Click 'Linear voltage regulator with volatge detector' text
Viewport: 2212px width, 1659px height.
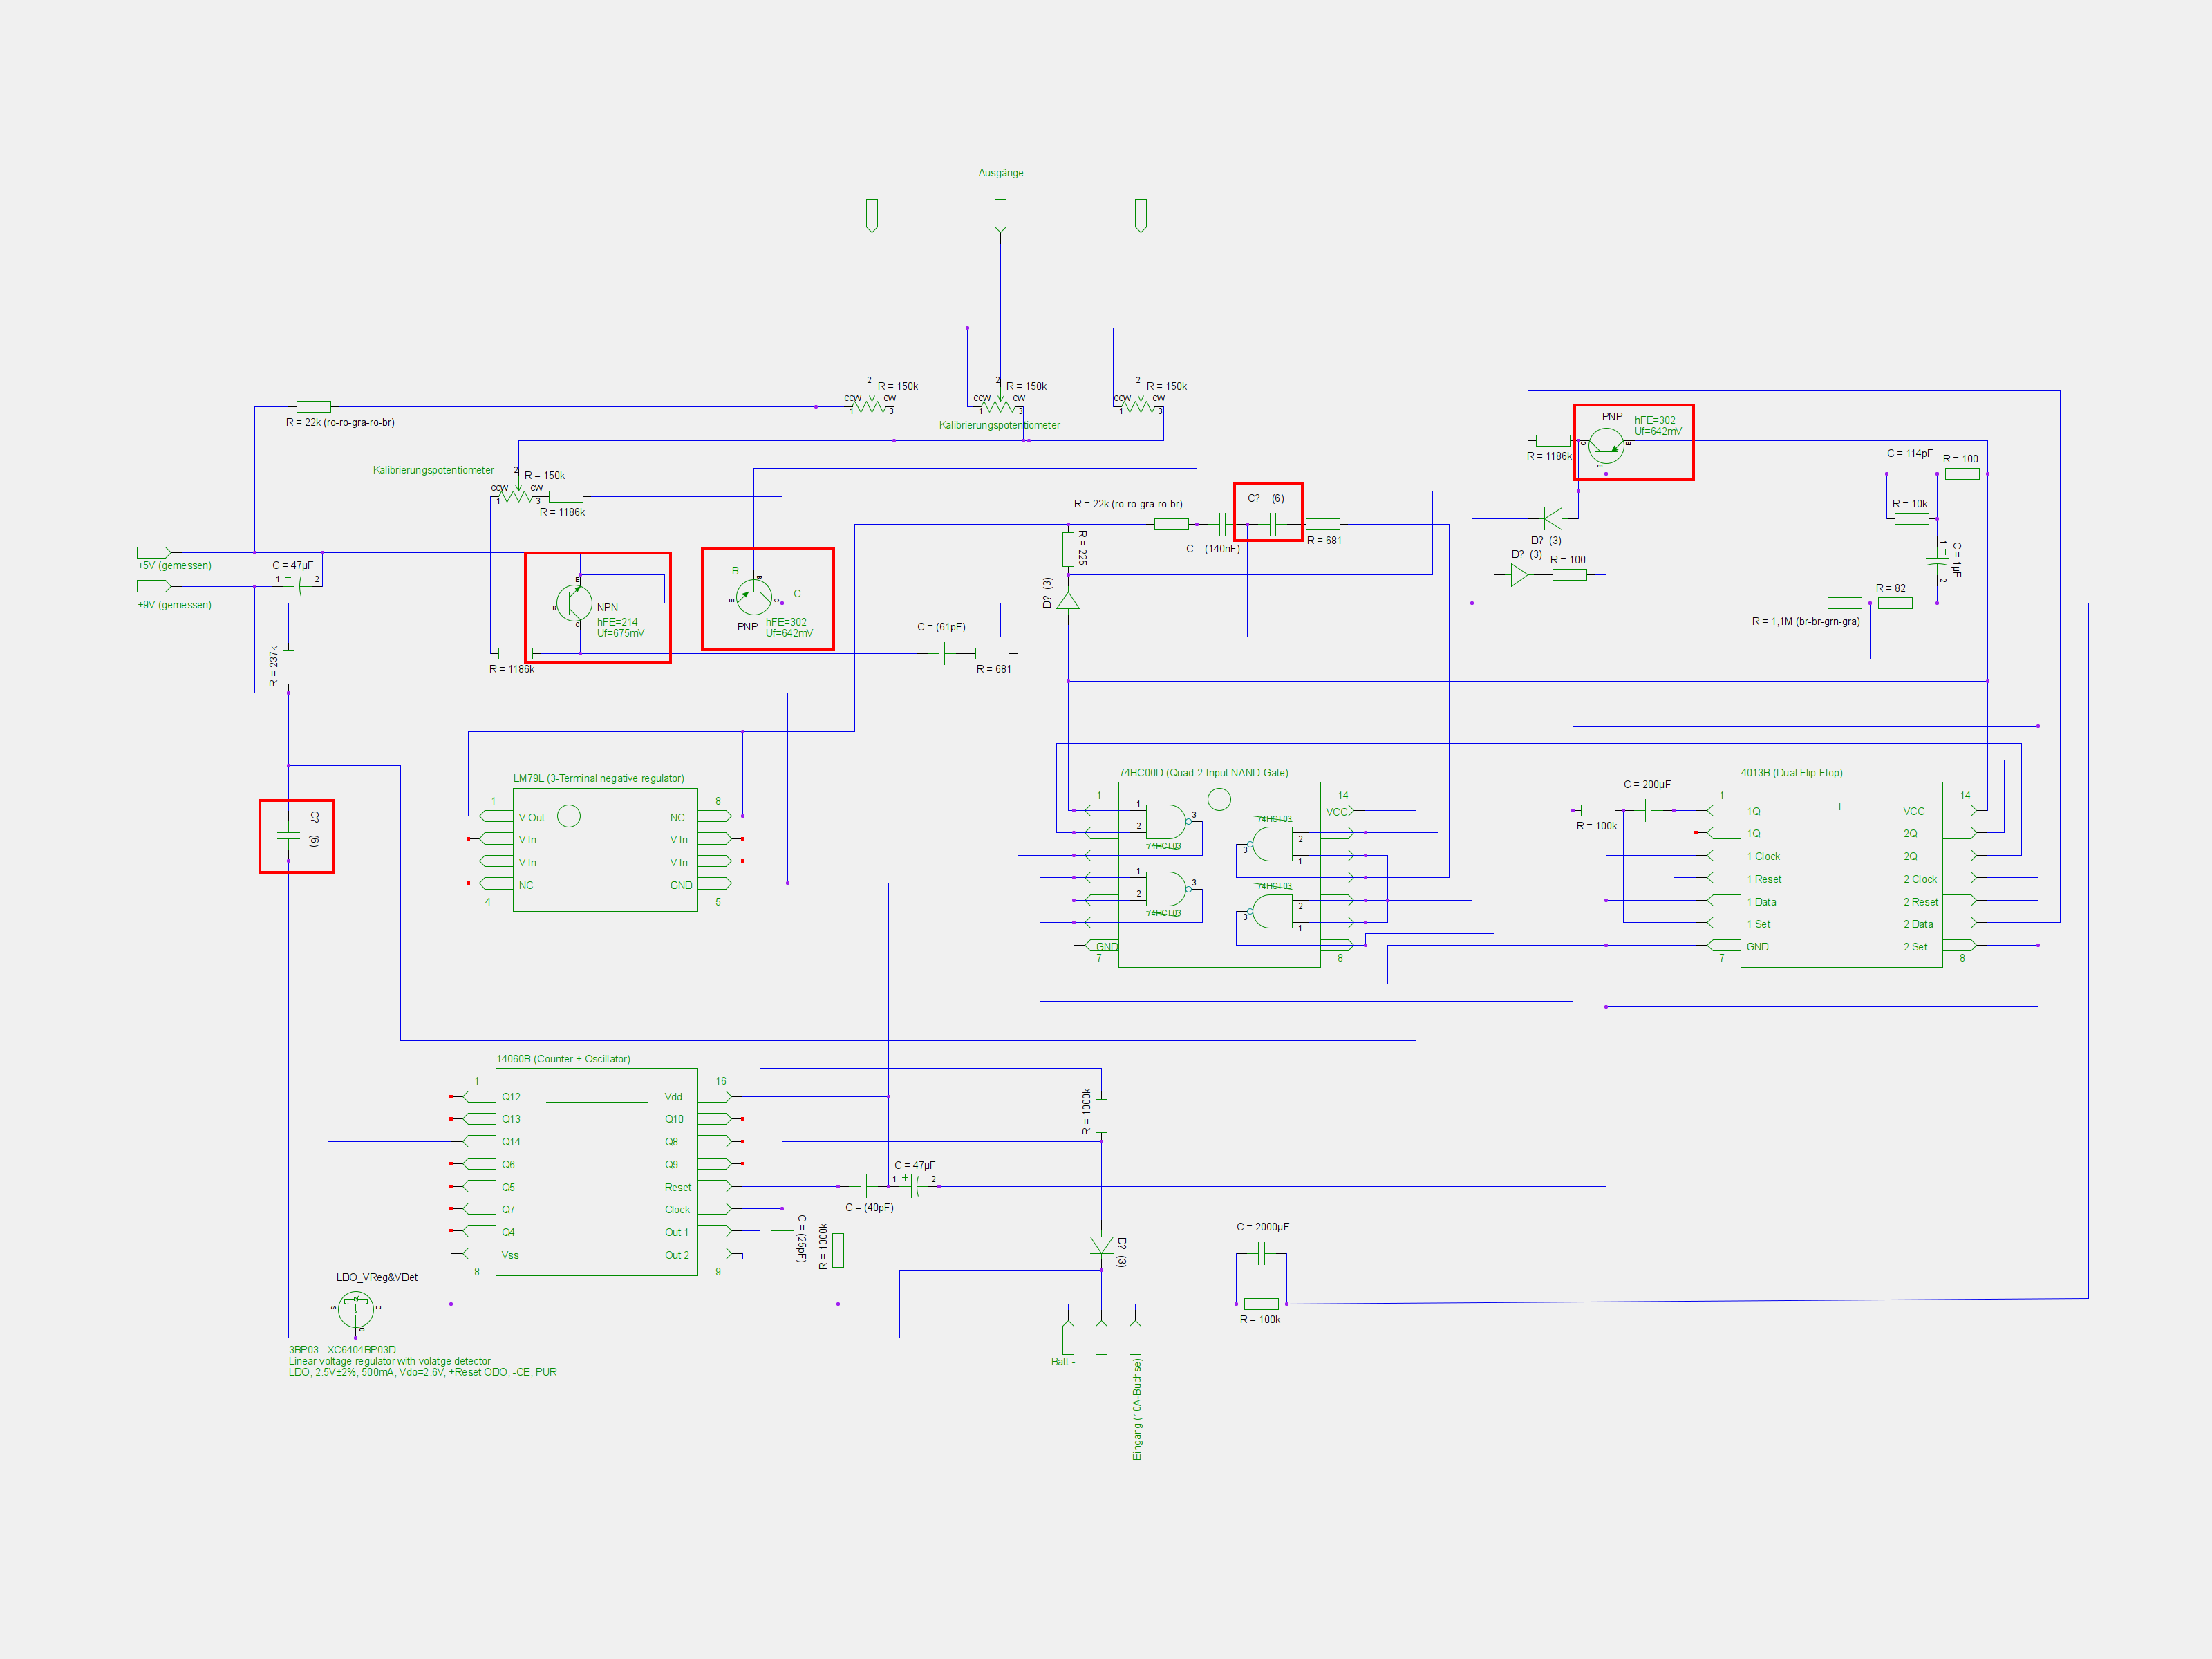tap(389, 1361)
